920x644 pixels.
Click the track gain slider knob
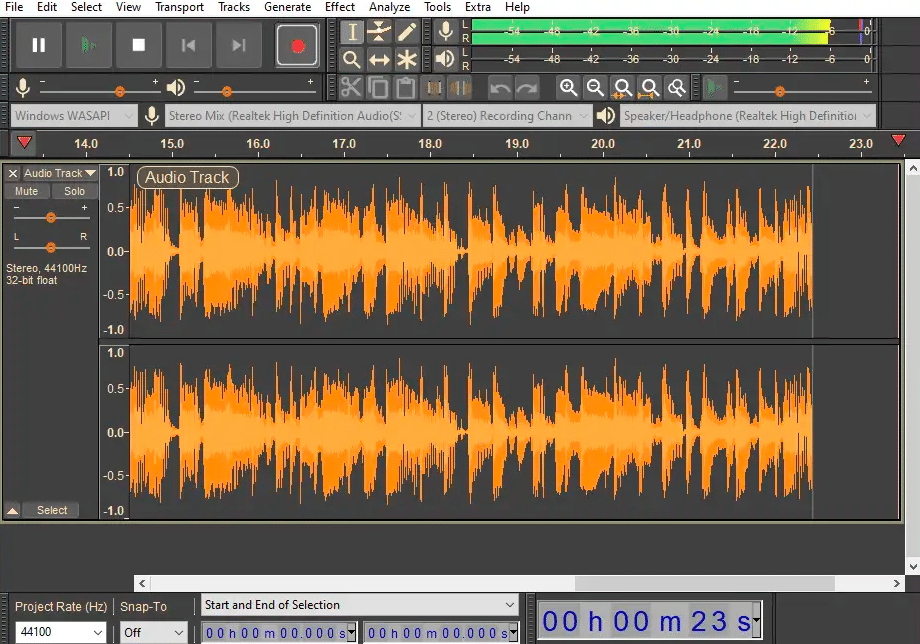[x=51, y=218]
